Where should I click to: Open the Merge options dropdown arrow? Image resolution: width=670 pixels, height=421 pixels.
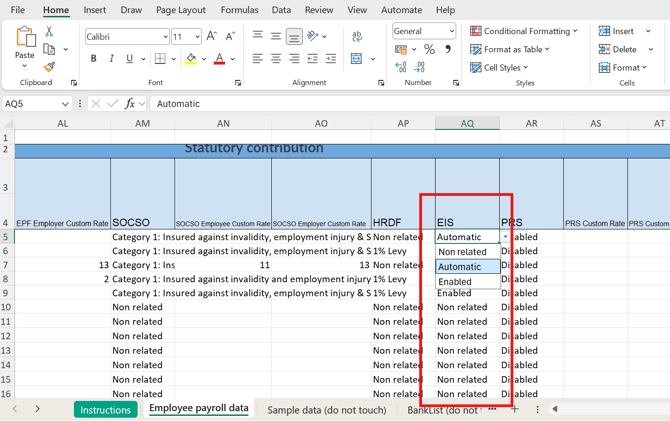[373, 59]
